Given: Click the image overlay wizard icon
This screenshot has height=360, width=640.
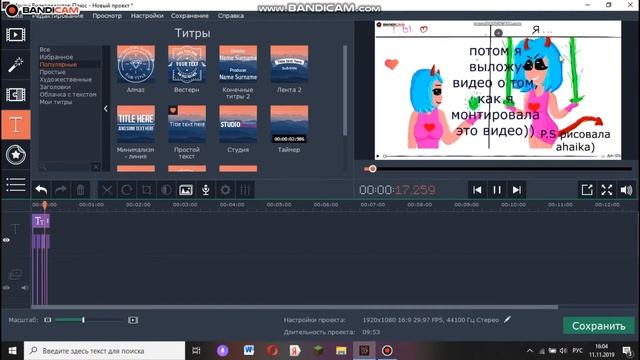Looking at the screenshot, I should pos(186,190).
